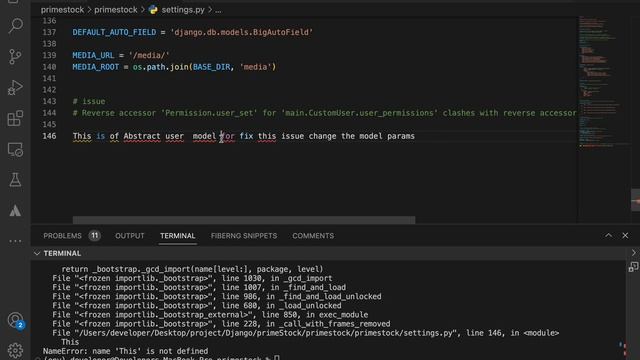Open the Run and Debug view
The width and height of the screenshot is (640, 360).
coord(15,87)
